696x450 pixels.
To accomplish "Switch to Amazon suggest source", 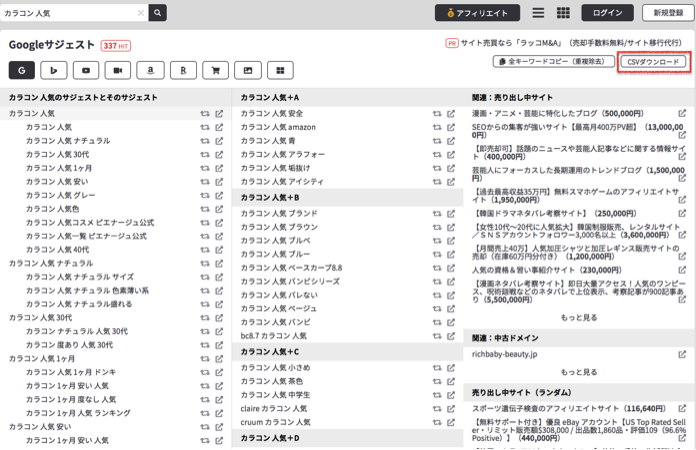I will tap(150, 70).
